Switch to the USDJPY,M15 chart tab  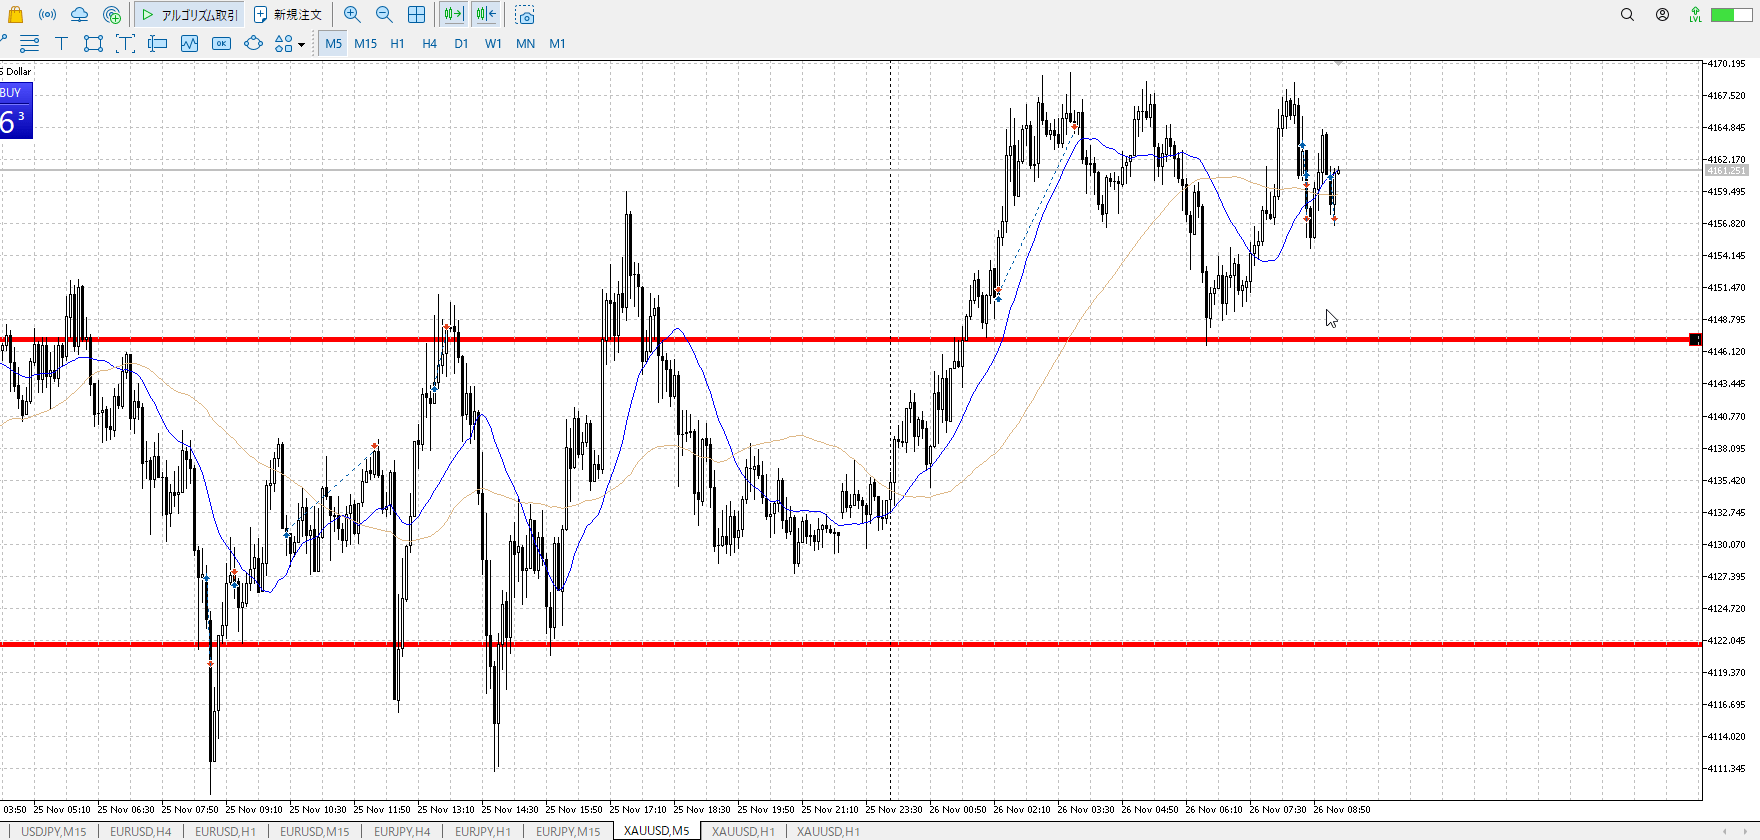[x=54, y=831]
